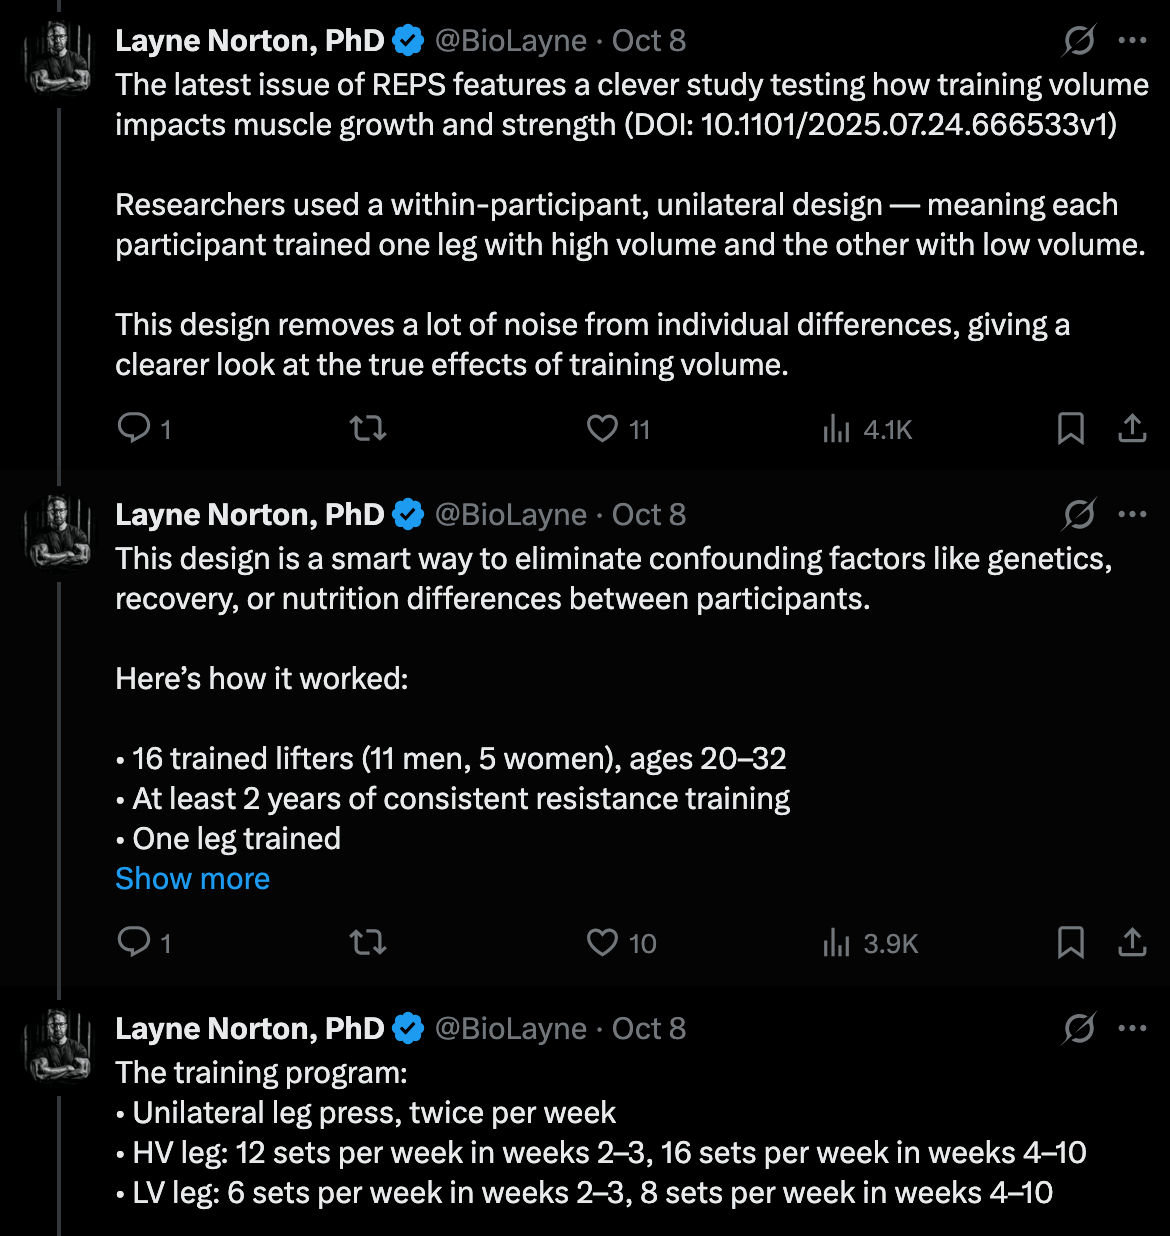Reply to the first REPS study tweet
The height and width of the screenshot is (1236, 1170).
coord(134,429)
